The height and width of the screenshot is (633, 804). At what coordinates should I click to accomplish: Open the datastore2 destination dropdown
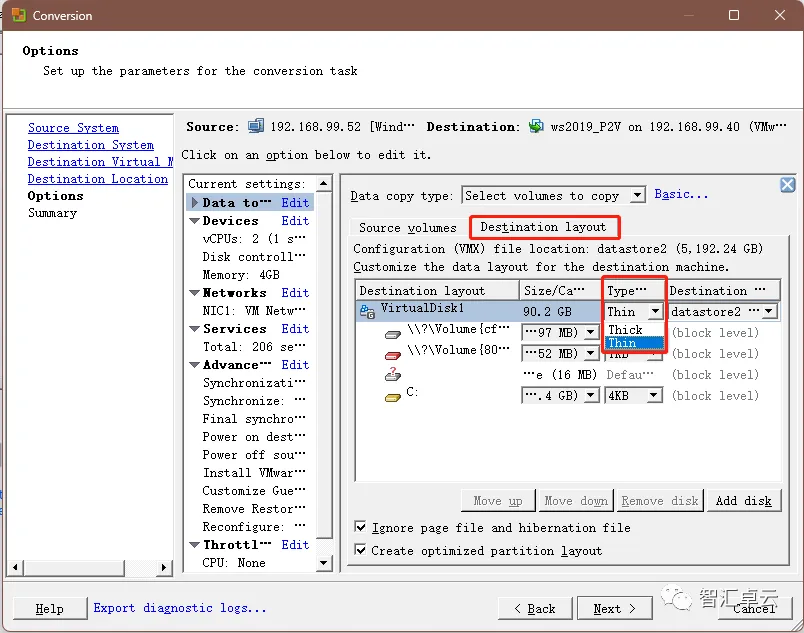(769, 311)
